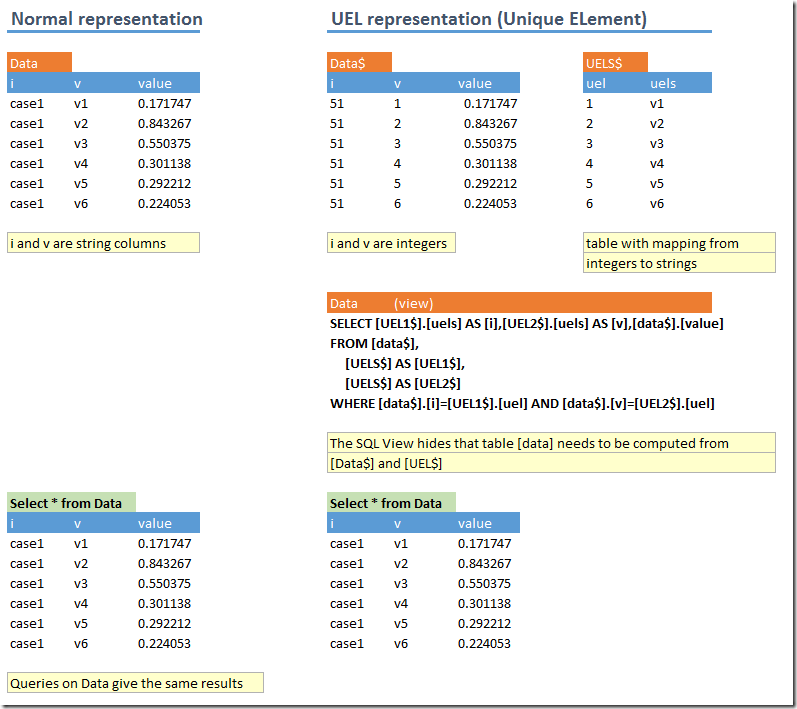Screen dimensions: 797x709
Task: Select the "i and v are integers" note
Action: (390, 243)
